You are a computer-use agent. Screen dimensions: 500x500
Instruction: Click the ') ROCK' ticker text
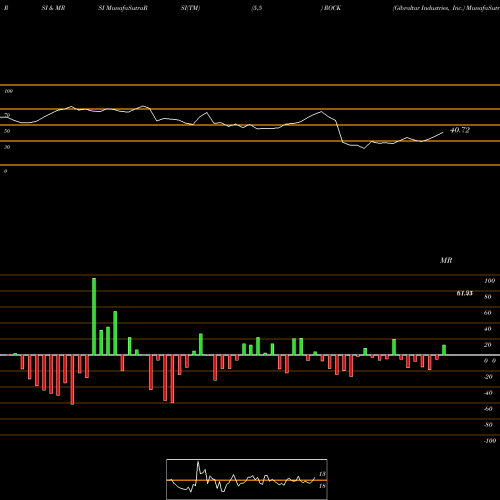click(331, 8)
